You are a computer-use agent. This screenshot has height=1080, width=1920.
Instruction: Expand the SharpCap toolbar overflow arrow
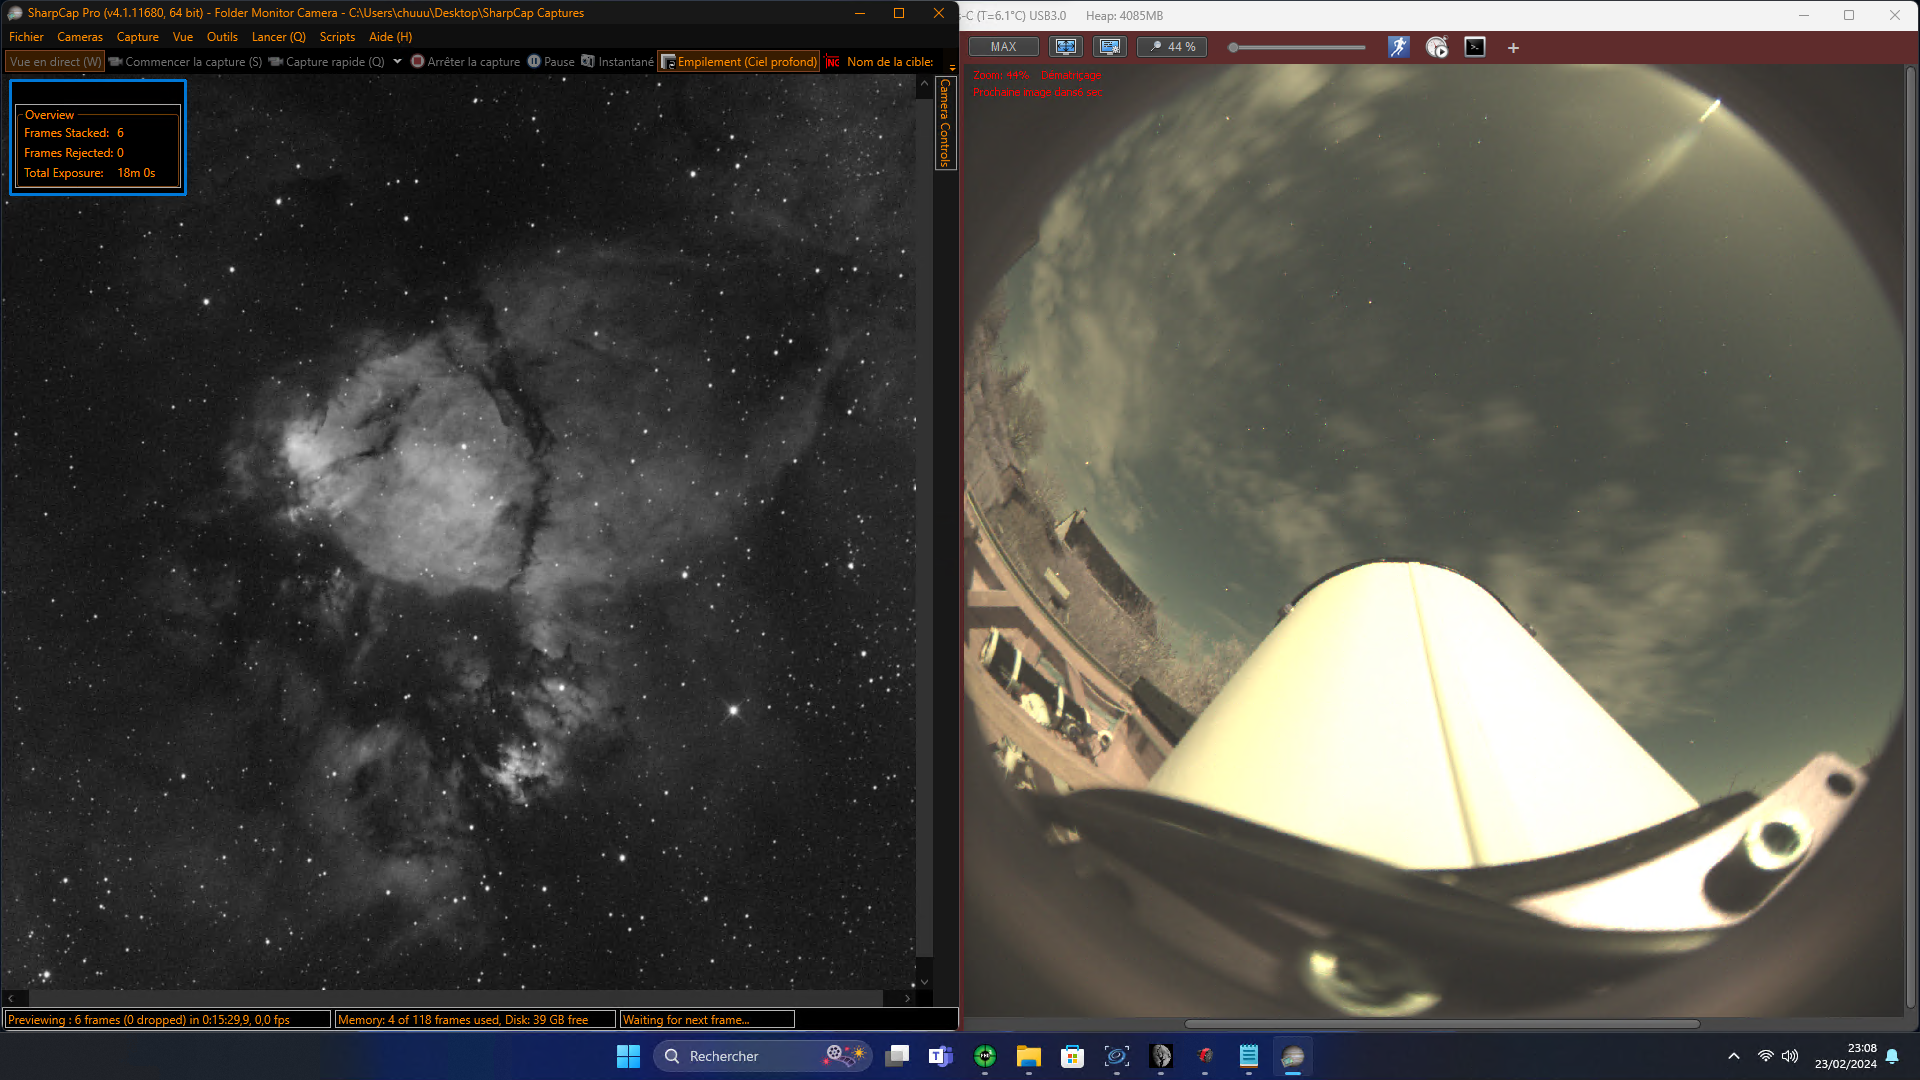pos(952,67)
